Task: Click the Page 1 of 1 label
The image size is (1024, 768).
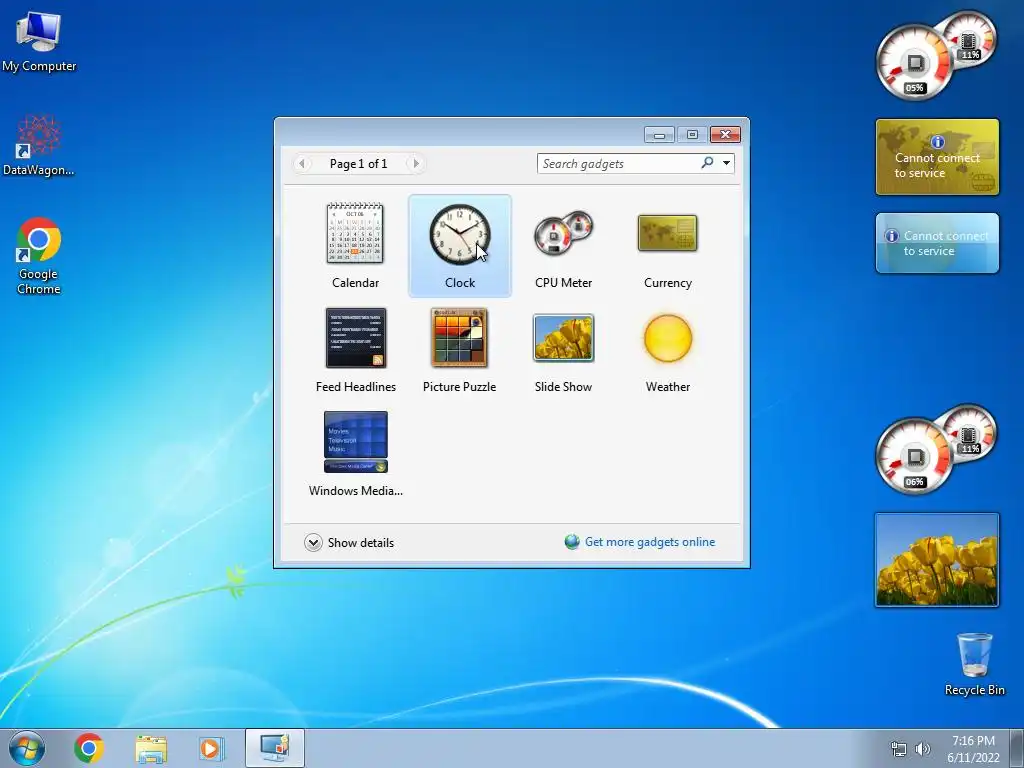Action: (359, 164)
